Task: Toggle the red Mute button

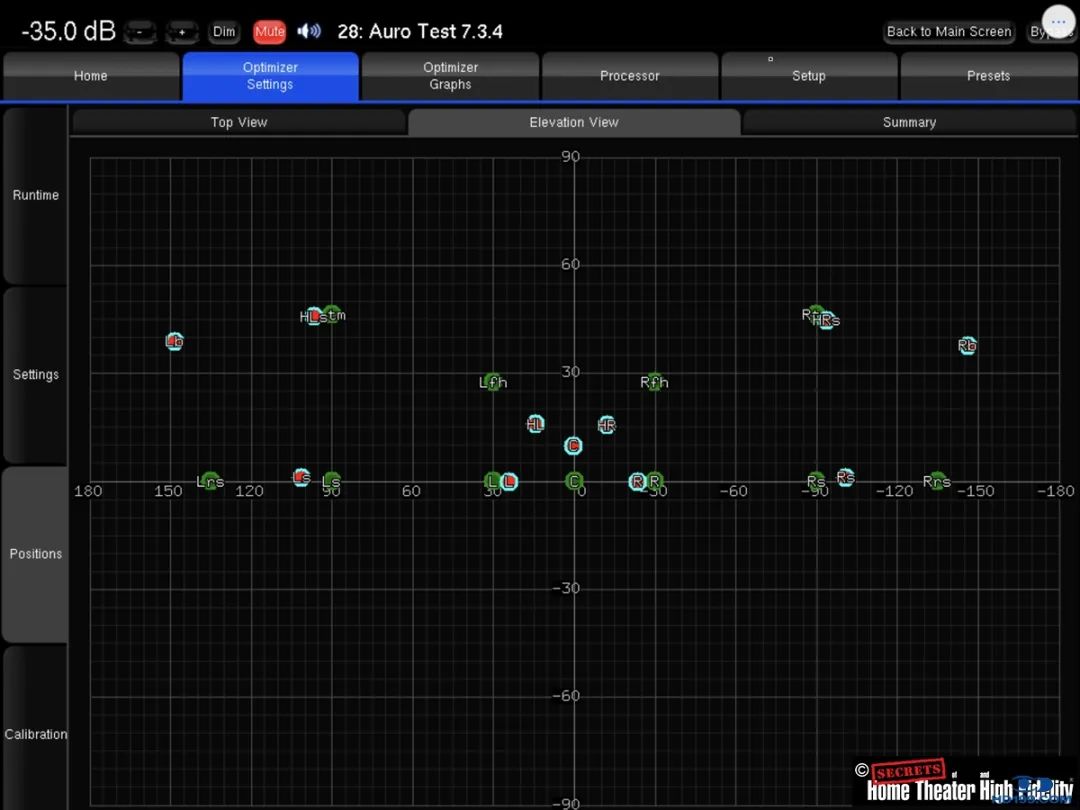Action: pos(269,32)
